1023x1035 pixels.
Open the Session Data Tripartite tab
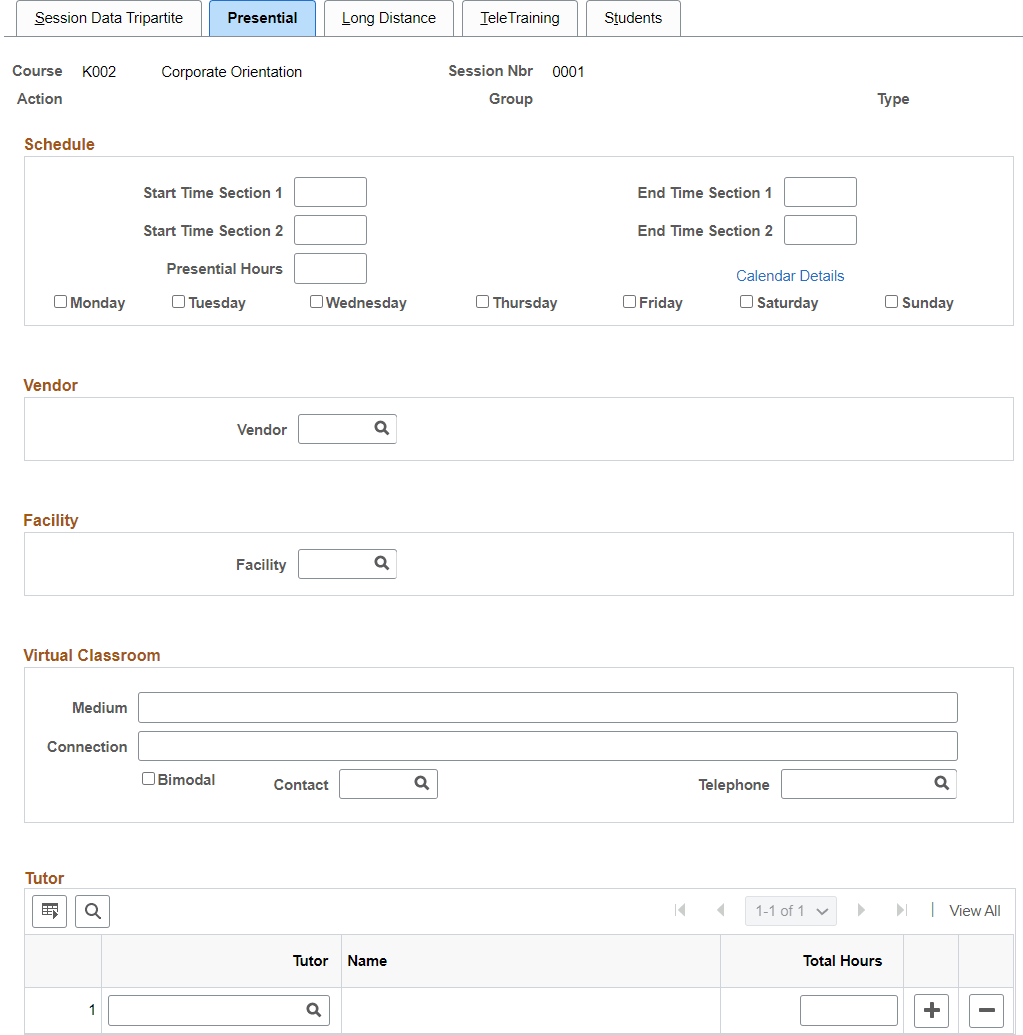pos(109,18)
